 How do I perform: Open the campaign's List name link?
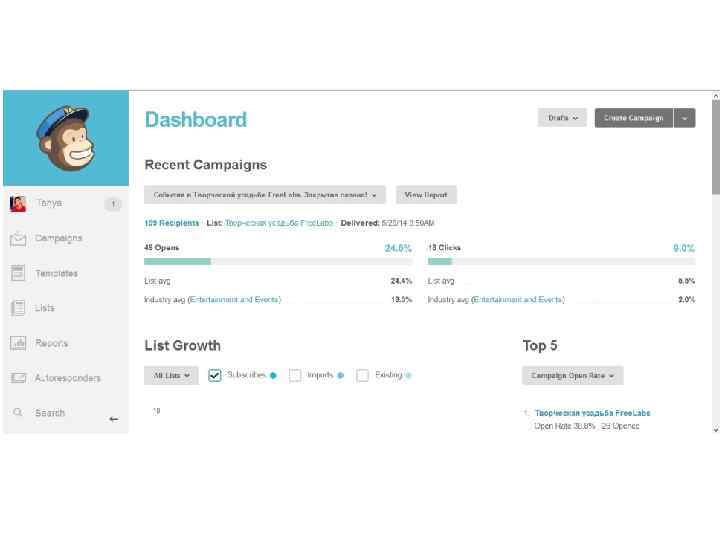tap(279, 223)
